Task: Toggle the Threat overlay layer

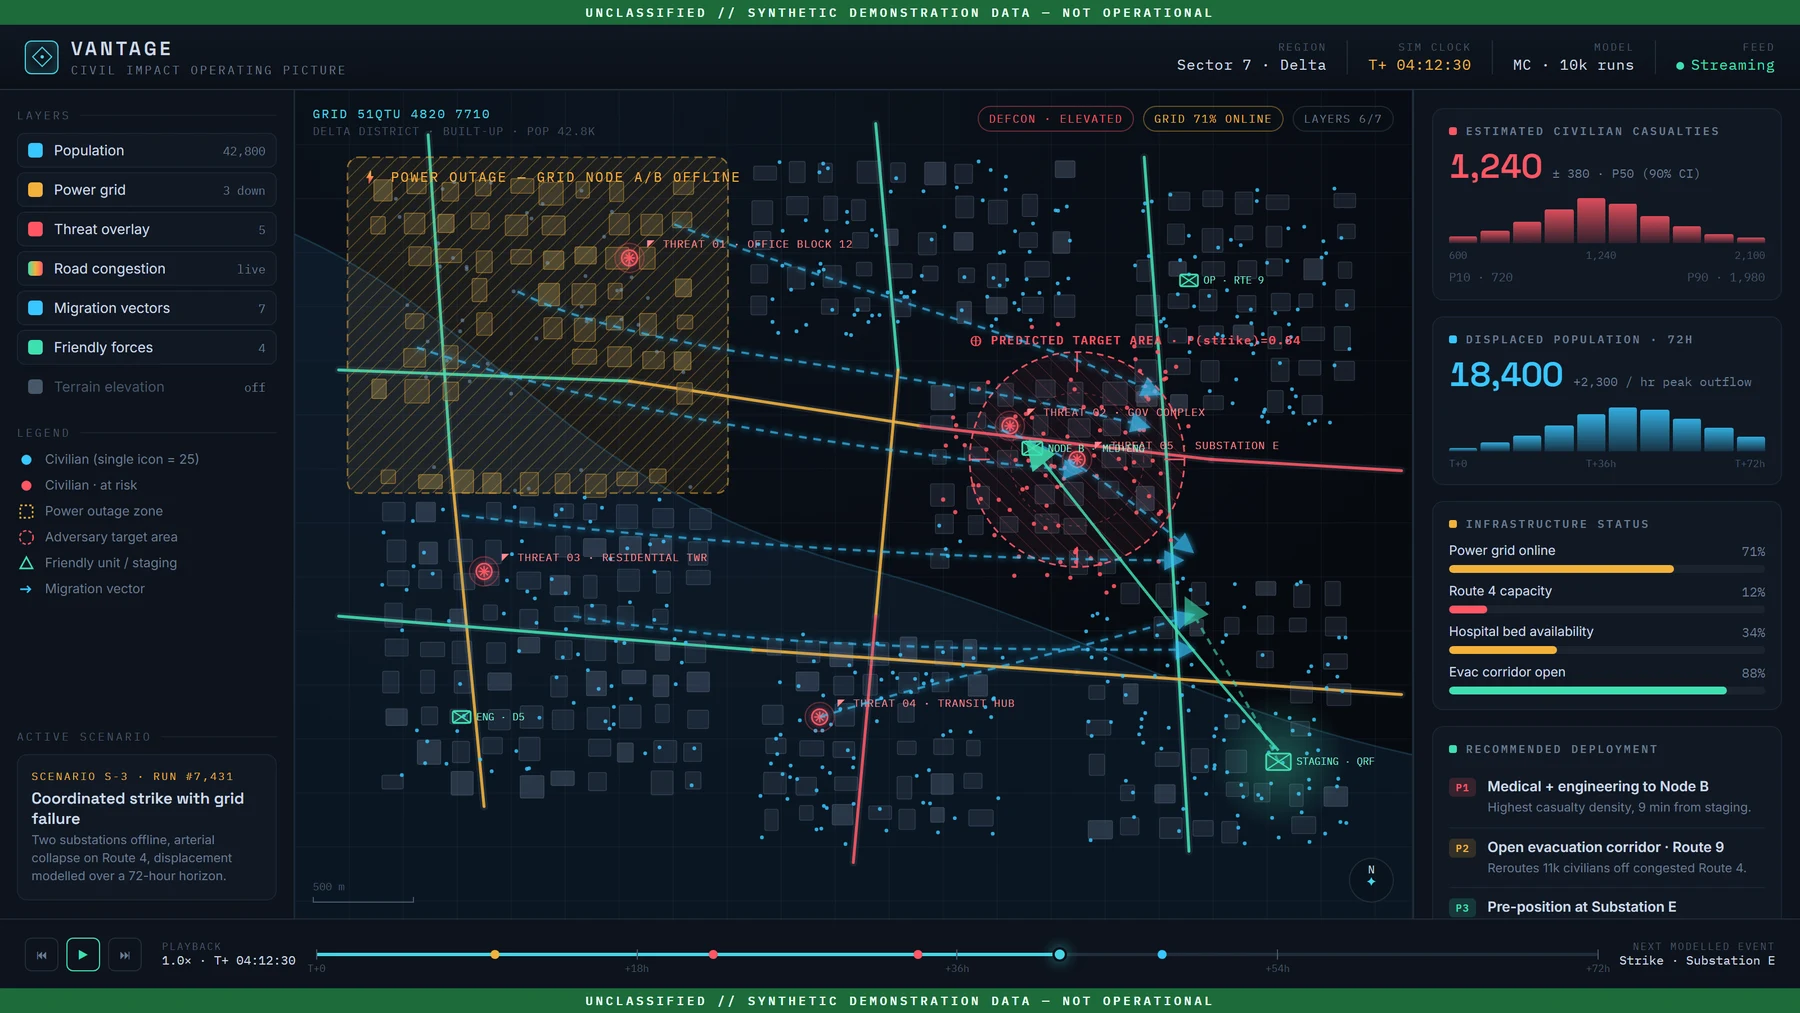Action: pyautogui.click(x=147, y=229)
